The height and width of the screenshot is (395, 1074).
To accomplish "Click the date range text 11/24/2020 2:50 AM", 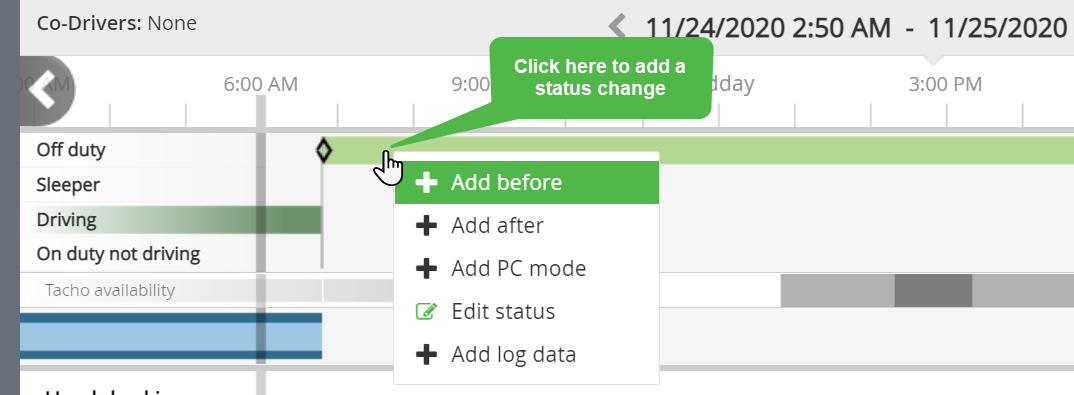I will 769,28.
